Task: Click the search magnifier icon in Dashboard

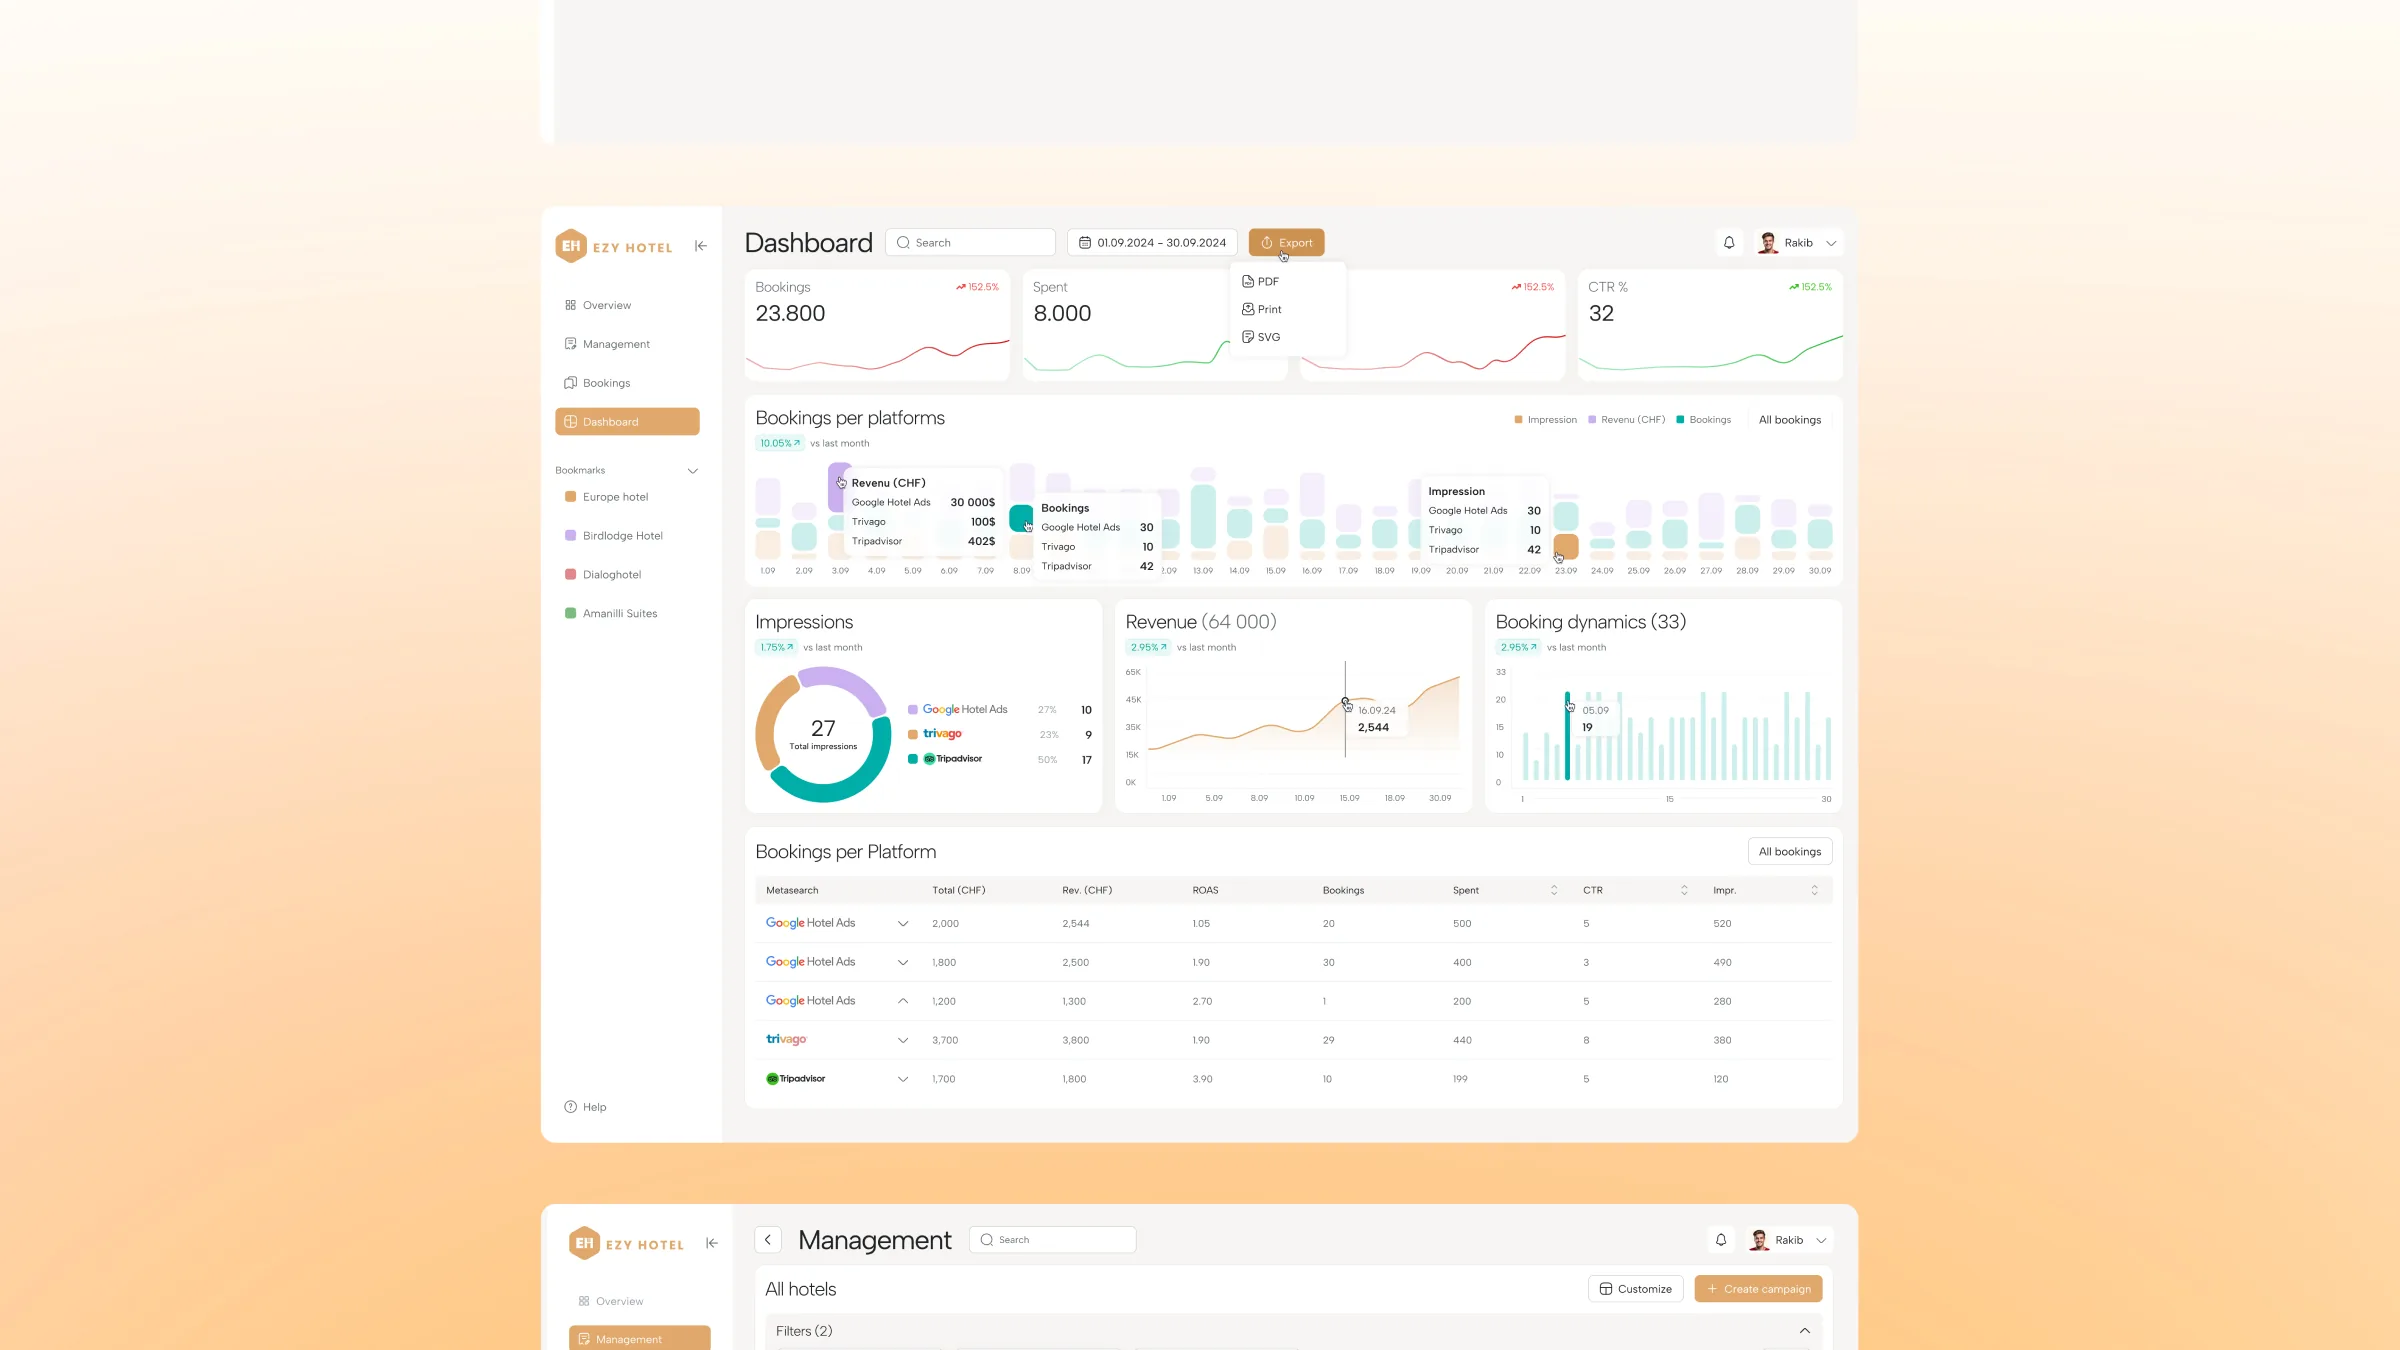Action: [x=903, y=243]
